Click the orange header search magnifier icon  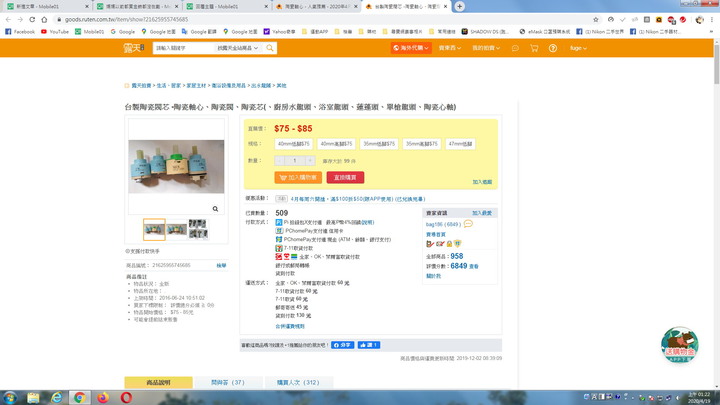click(x=270, y=48)
